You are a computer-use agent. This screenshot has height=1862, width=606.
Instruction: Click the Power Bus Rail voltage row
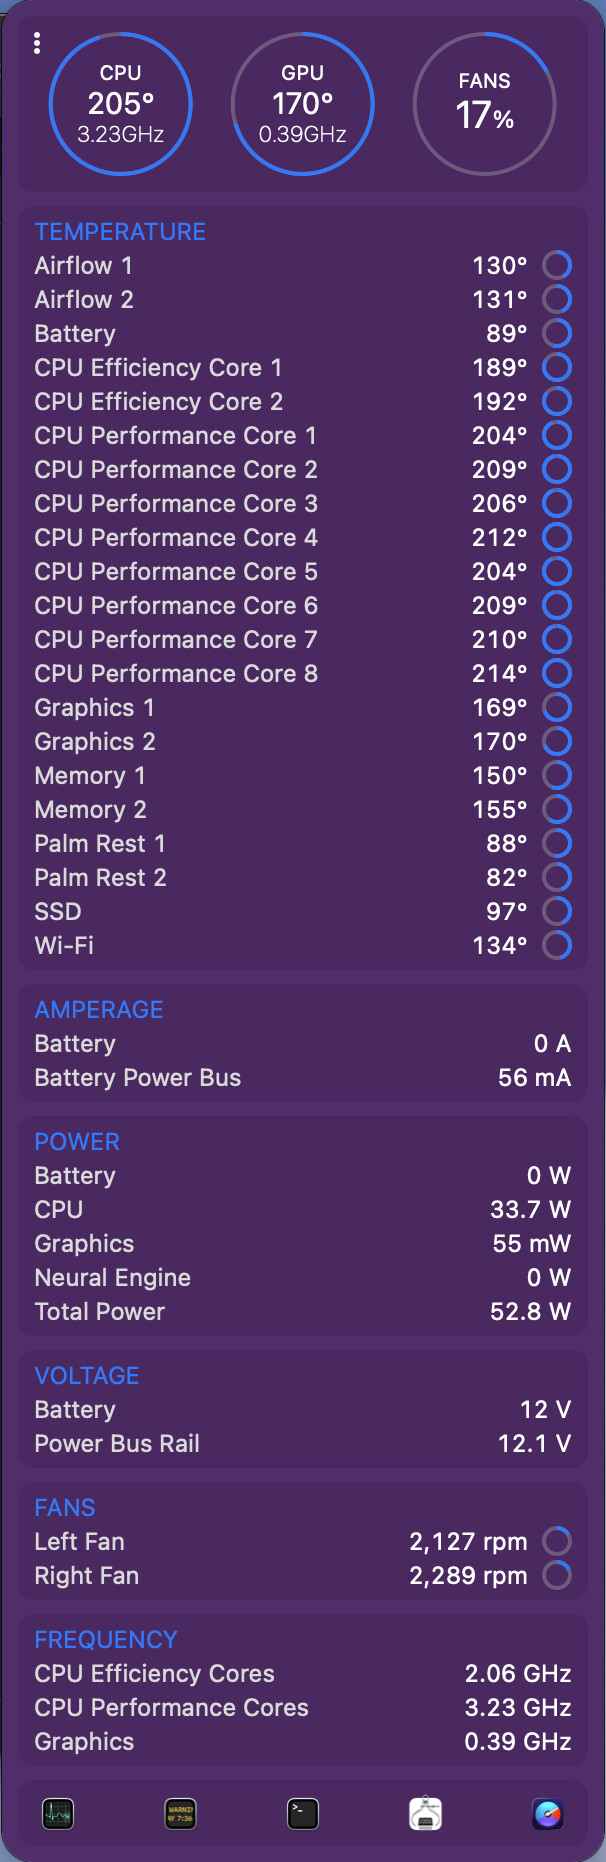tap(303, 1443)
